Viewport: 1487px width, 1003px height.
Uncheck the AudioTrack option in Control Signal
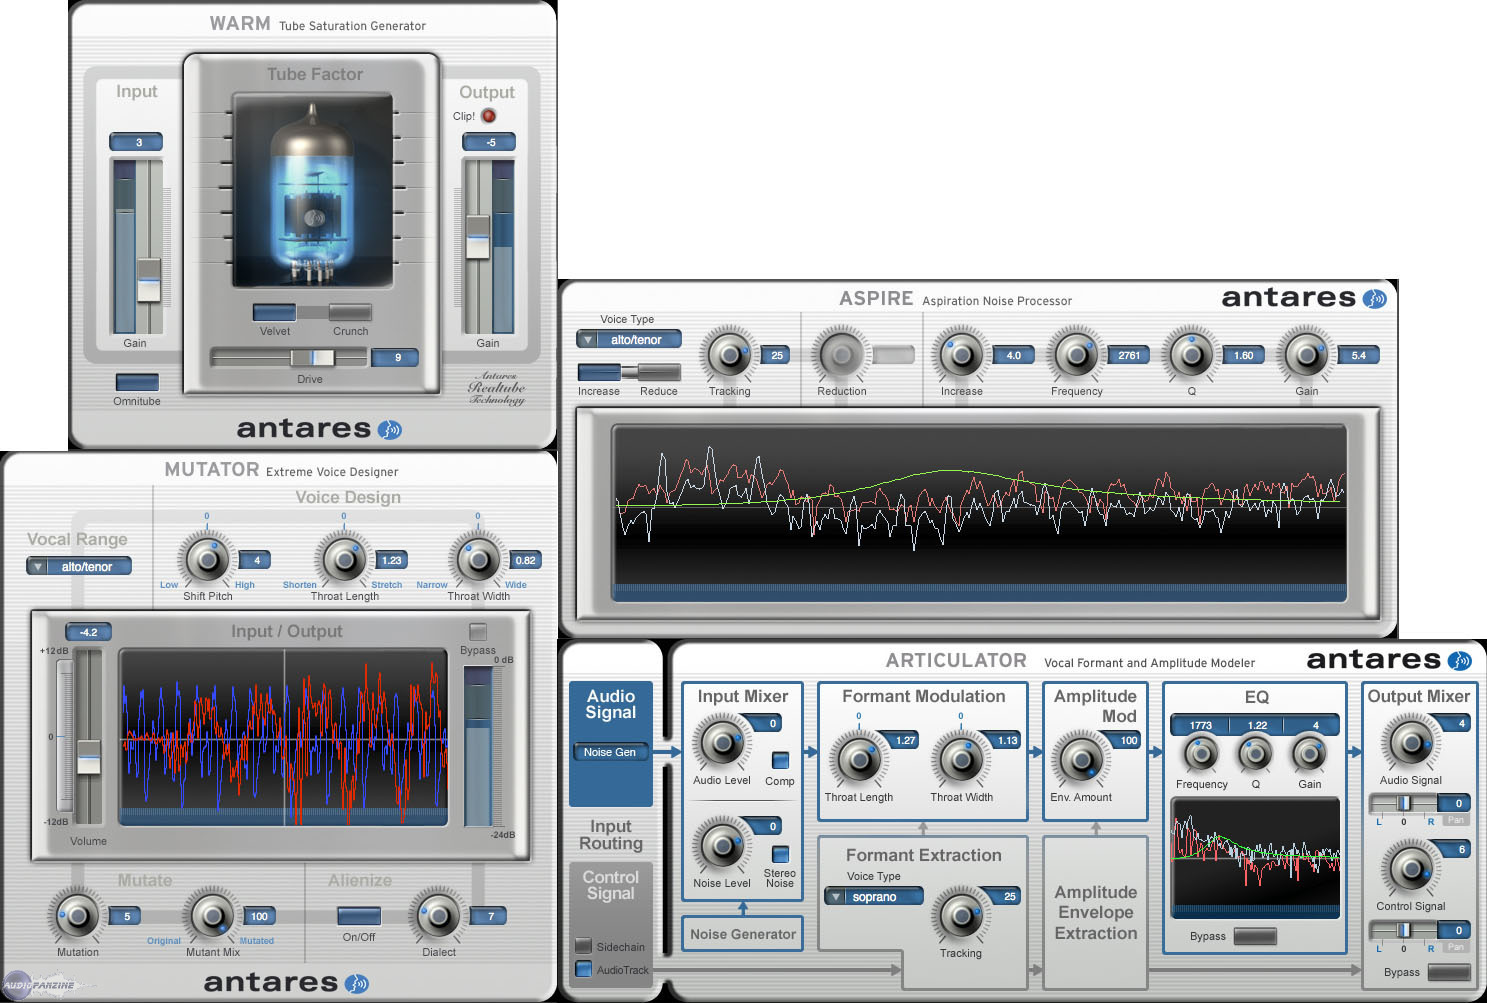[583, 968]
